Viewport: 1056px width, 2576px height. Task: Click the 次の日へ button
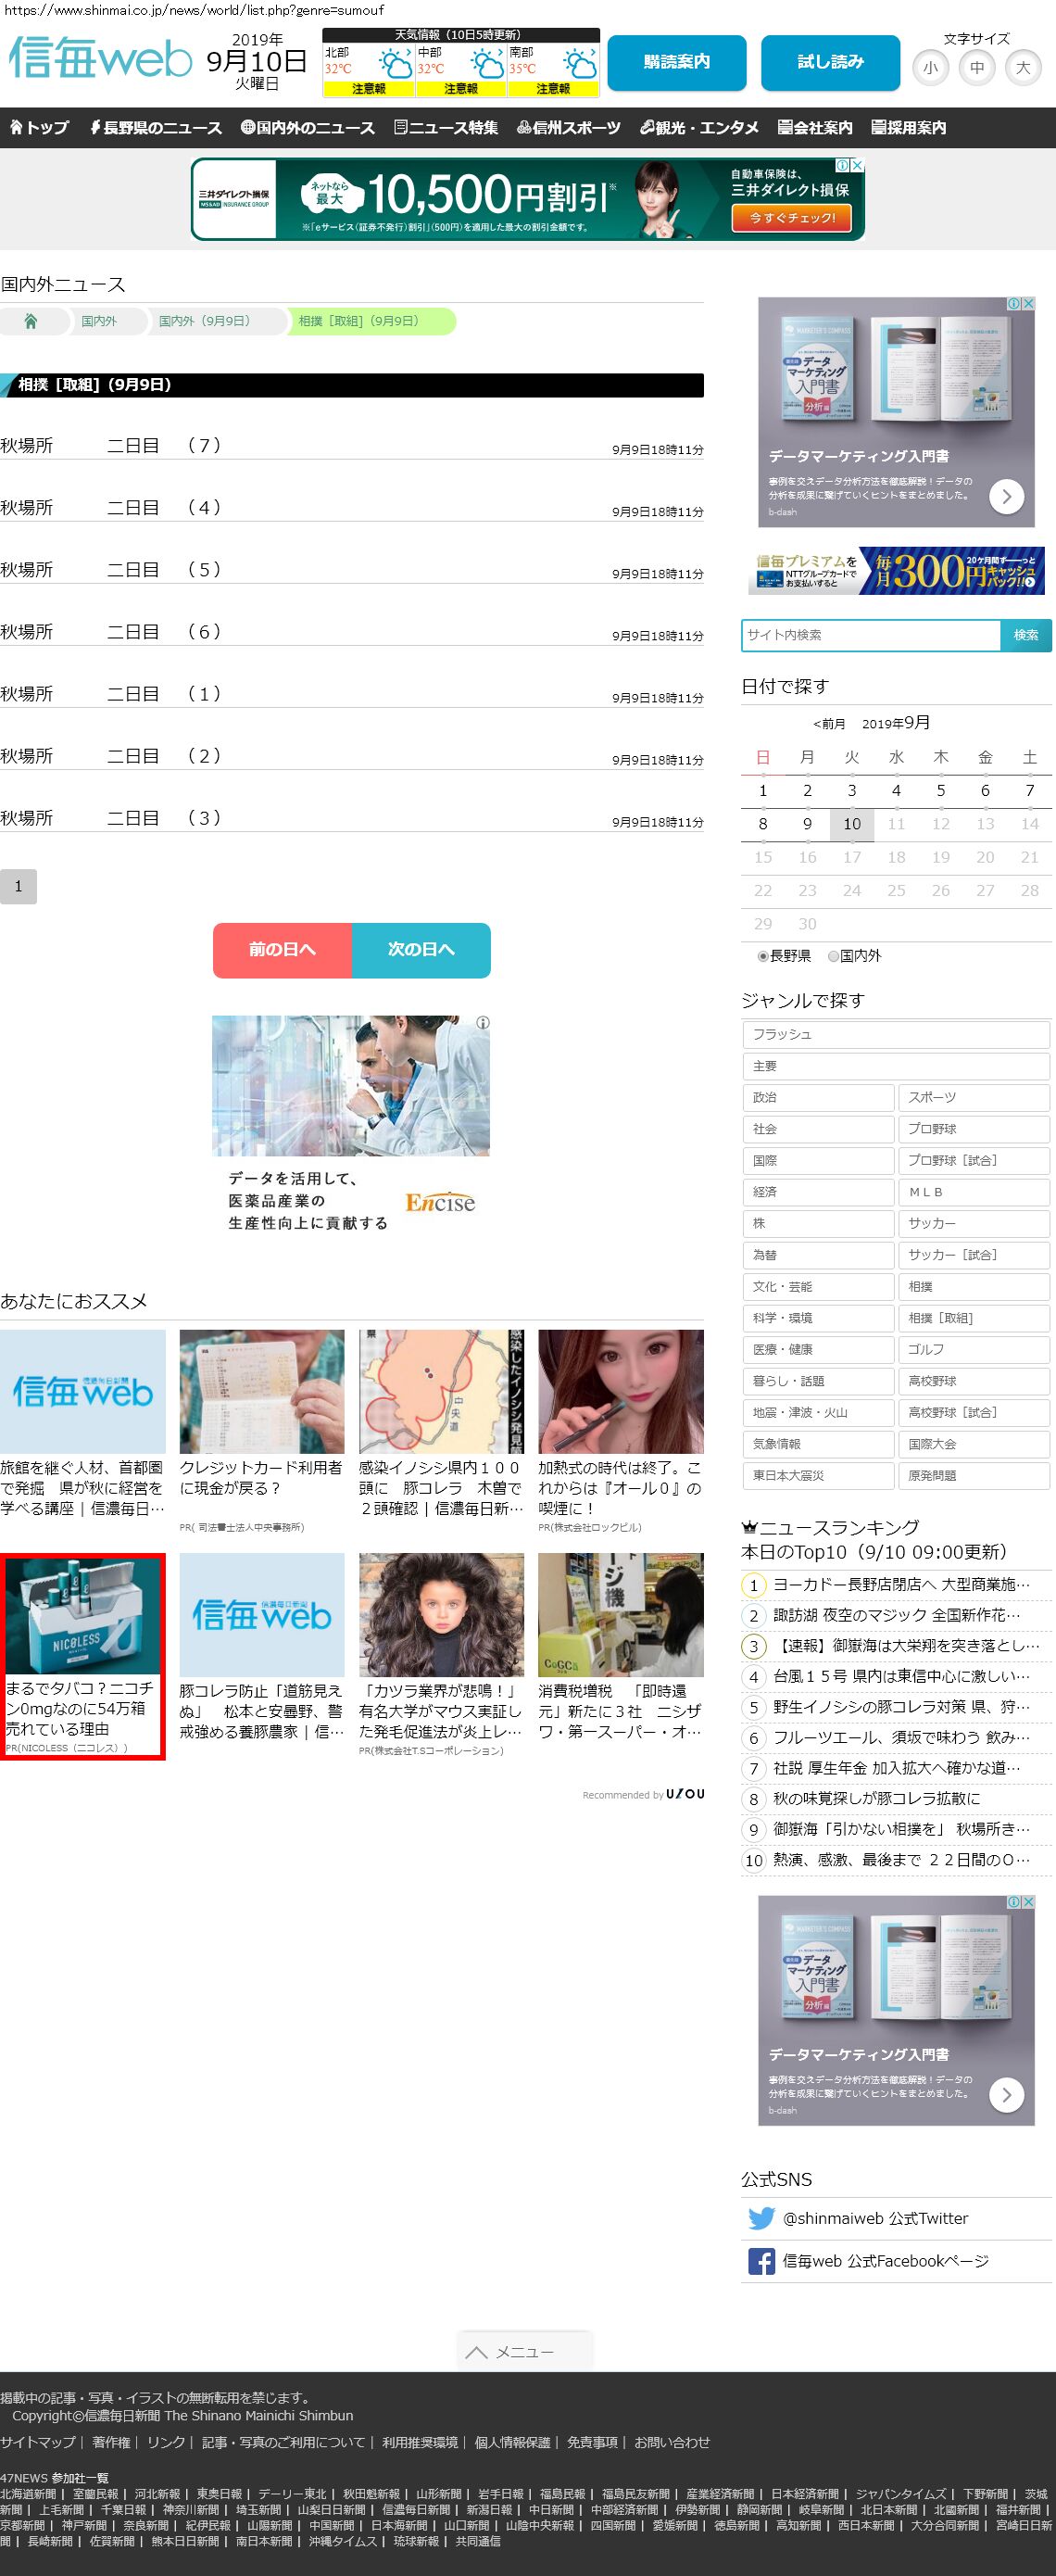click(x=421, y=949)
